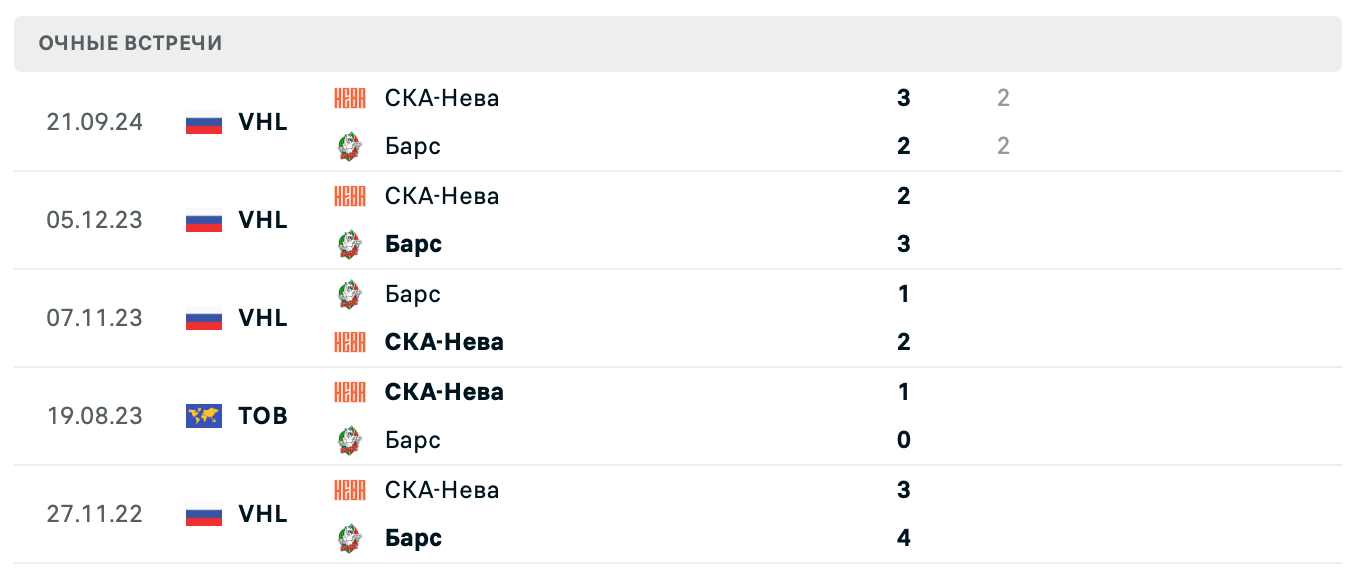Click the СКА-Нева emblem in the 05.12.23 match
1360x586 pixels.
click(350, 195)
